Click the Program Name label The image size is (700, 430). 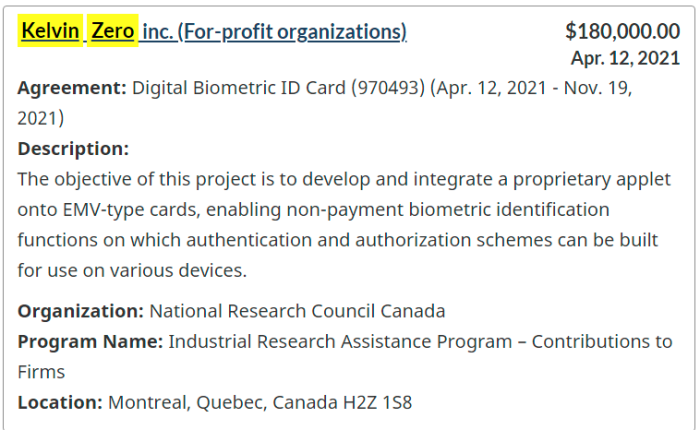click(90, 342)
